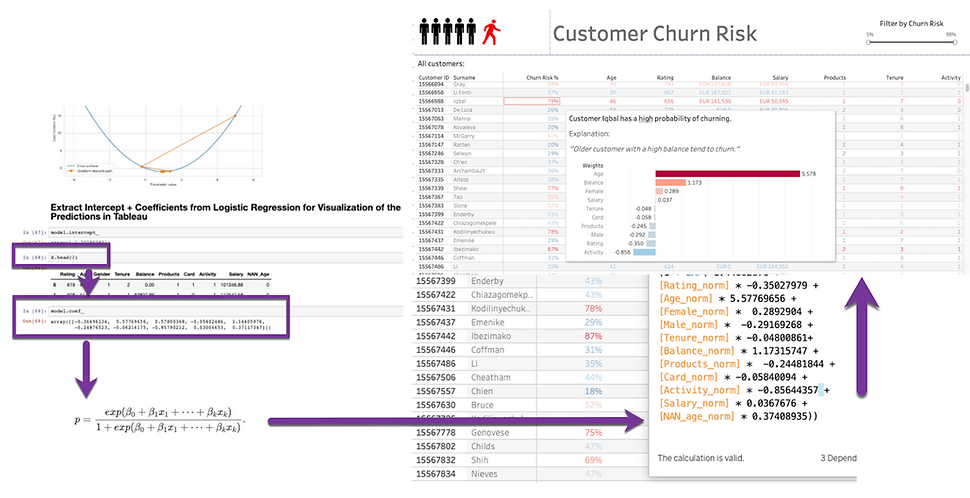Viewport: 970px width, 498px height.
Task: Click surname Archambault in the customer list
Action: (x=469, y=170)
